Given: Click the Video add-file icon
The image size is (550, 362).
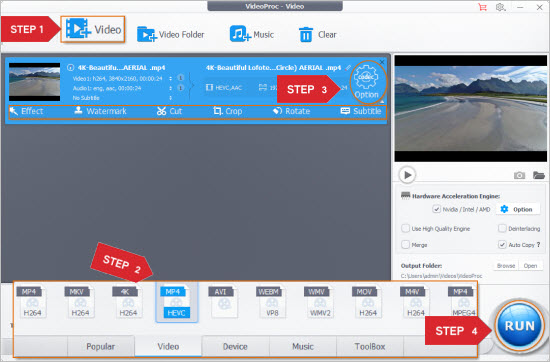Looking at the screenshot, I should click(x=78, y=28).
